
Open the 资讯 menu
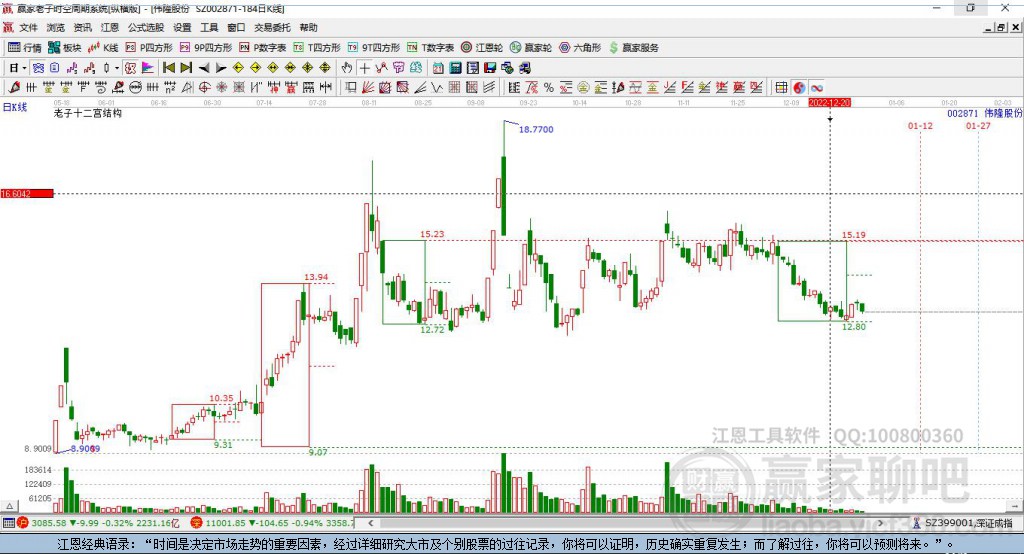point(82,27)
